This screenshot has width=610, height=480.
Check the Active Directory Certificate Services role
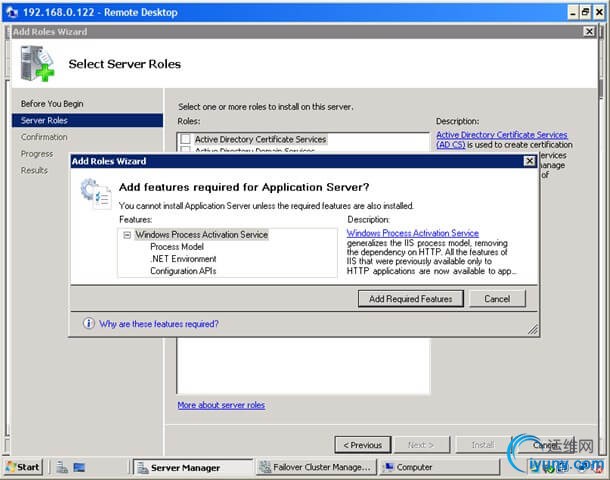pyautogui.click(x=186, y=139)
